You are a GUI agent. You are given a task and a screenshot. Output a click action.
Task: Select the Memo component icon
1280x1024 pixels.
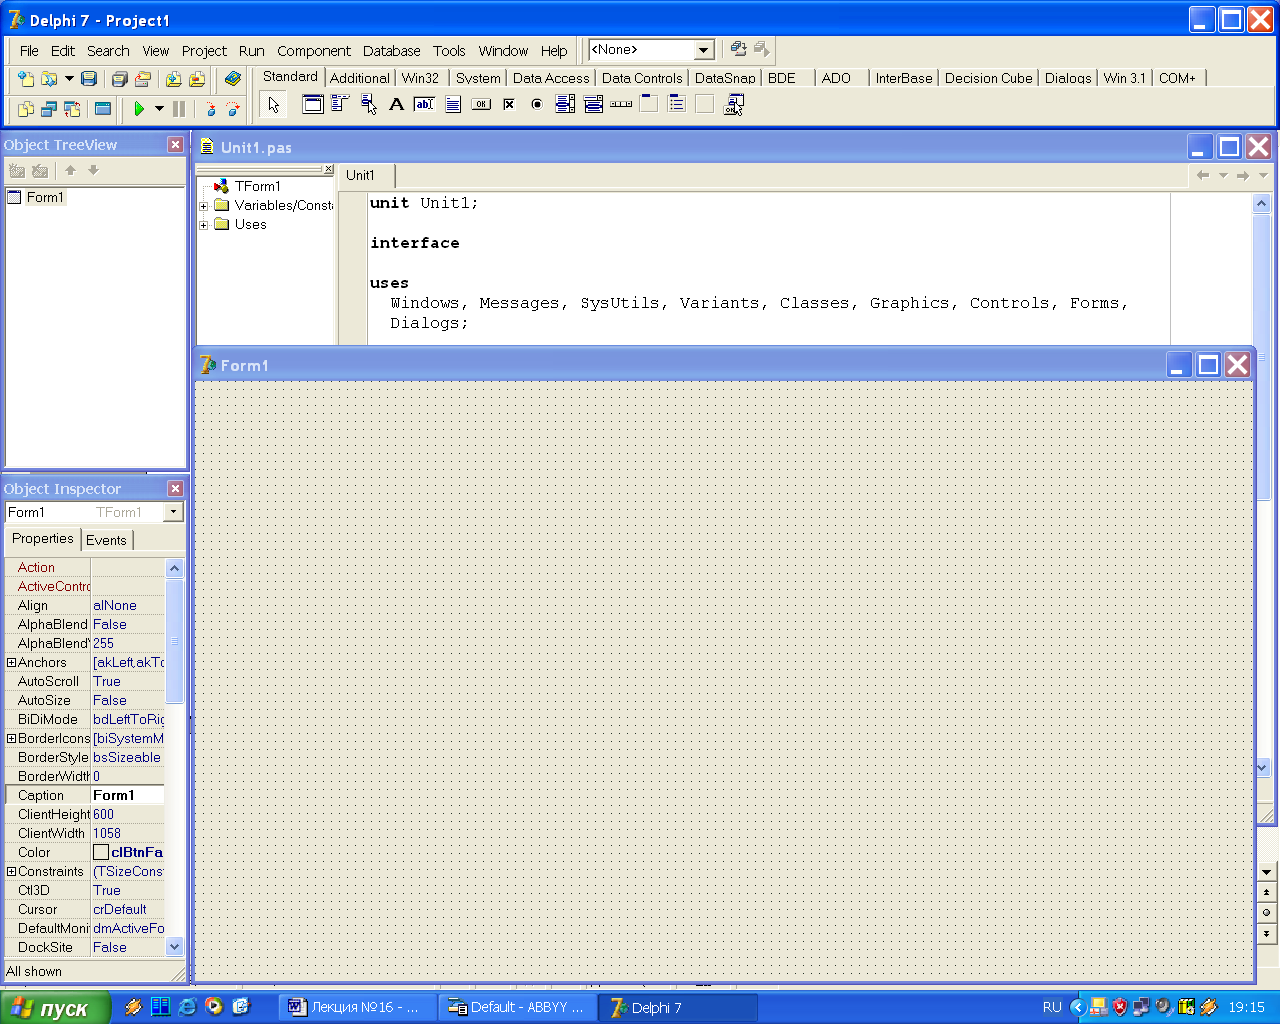tap(453, 104)
